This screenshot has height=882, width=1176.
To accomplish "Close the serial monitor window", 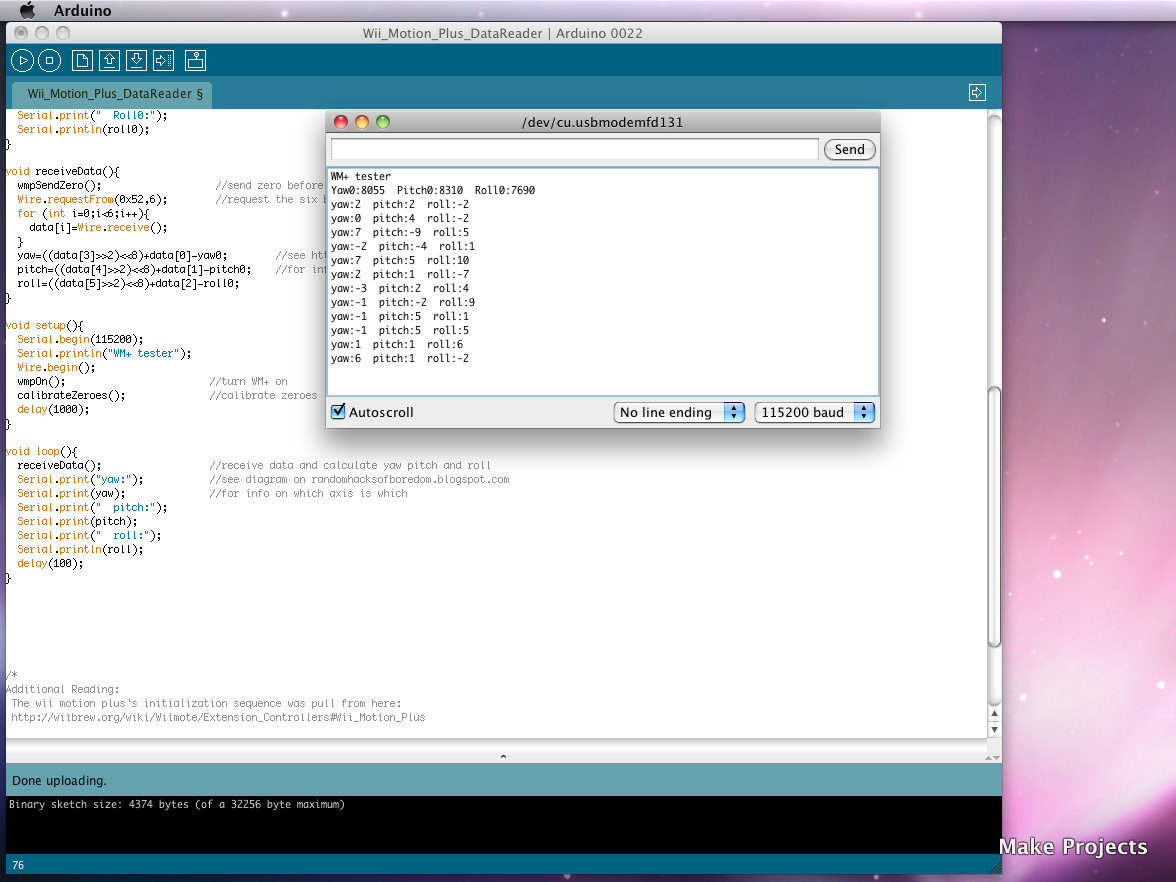I will [340, 122].
